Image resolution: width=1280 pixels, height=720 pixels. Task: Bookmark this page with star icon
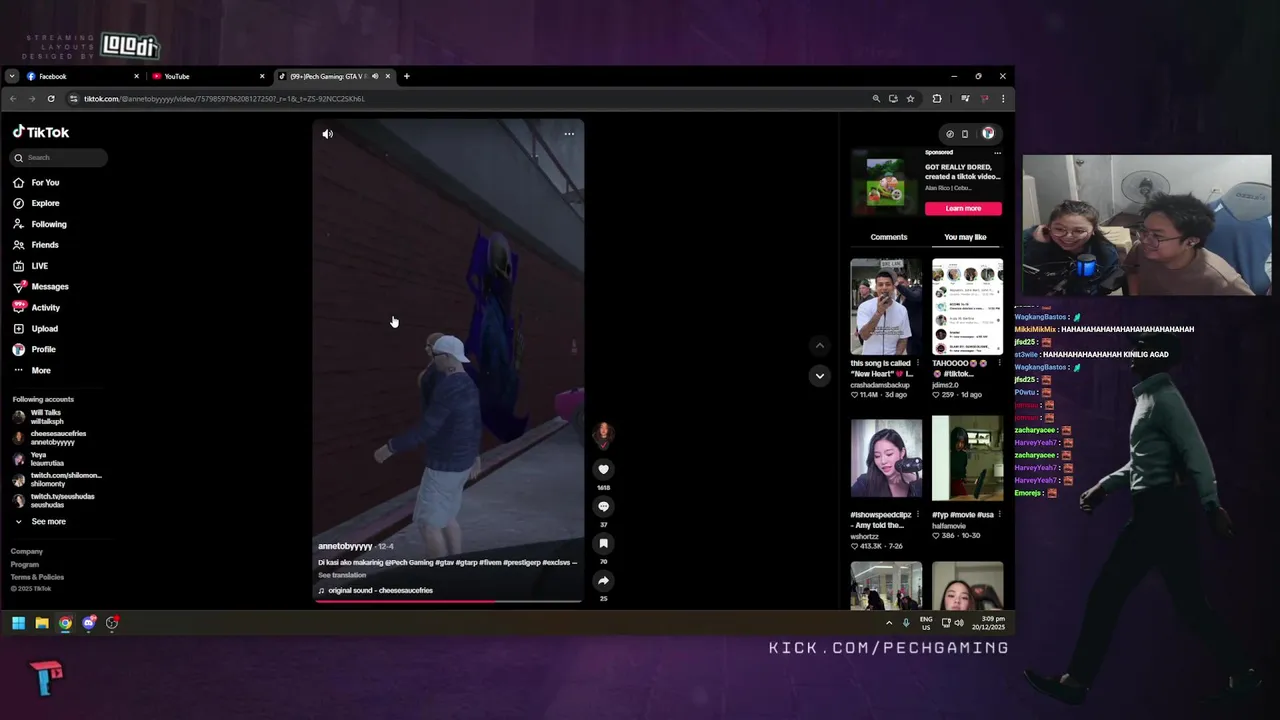[x=910, y=99]
